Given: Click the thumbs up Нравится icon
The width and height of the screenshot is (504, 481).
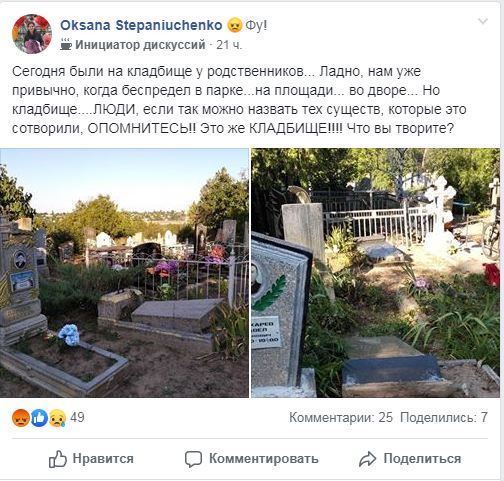Looking at the screenshot, I should [x=58, y=459].
